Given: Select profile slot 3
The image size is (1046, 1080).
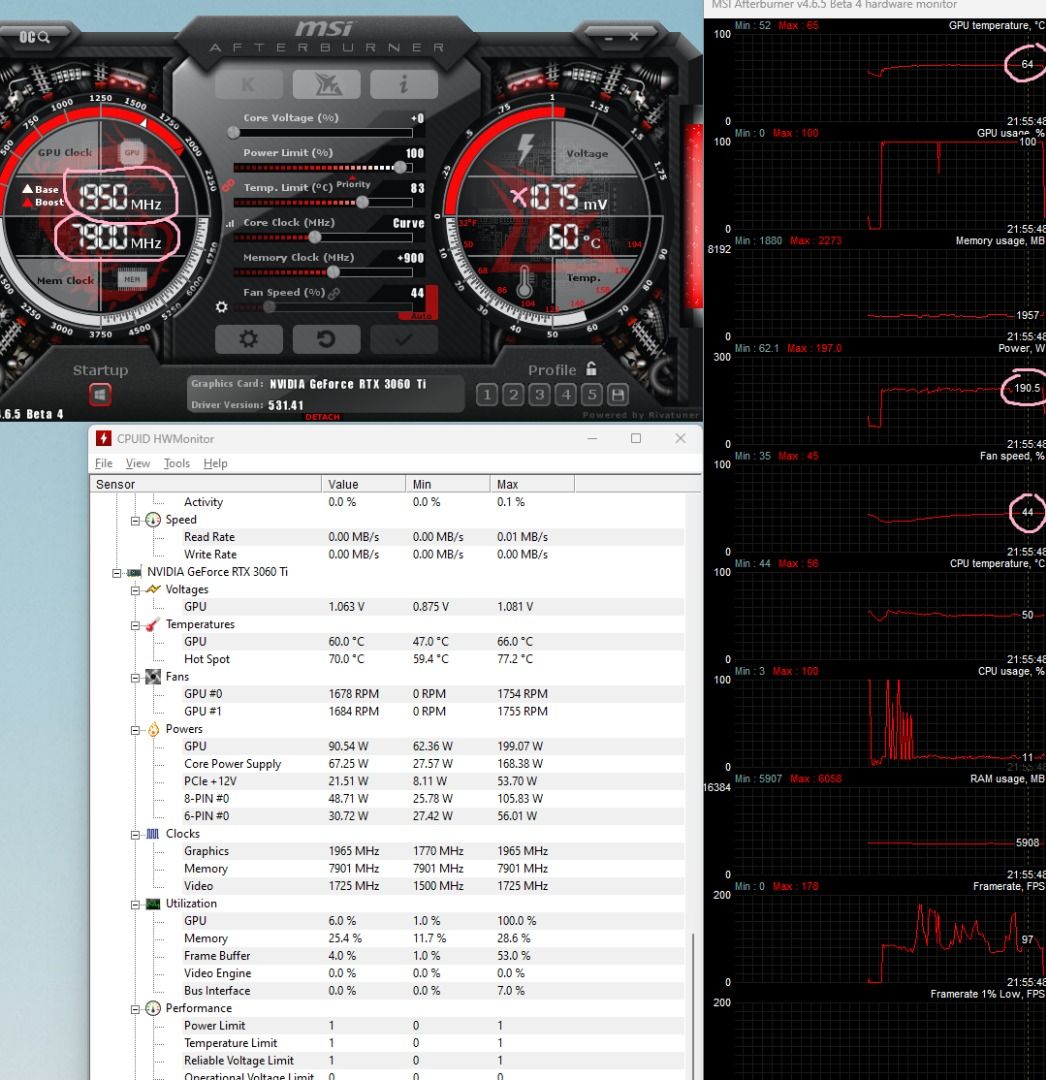Looking at the screenshot, I should point(539,395).
